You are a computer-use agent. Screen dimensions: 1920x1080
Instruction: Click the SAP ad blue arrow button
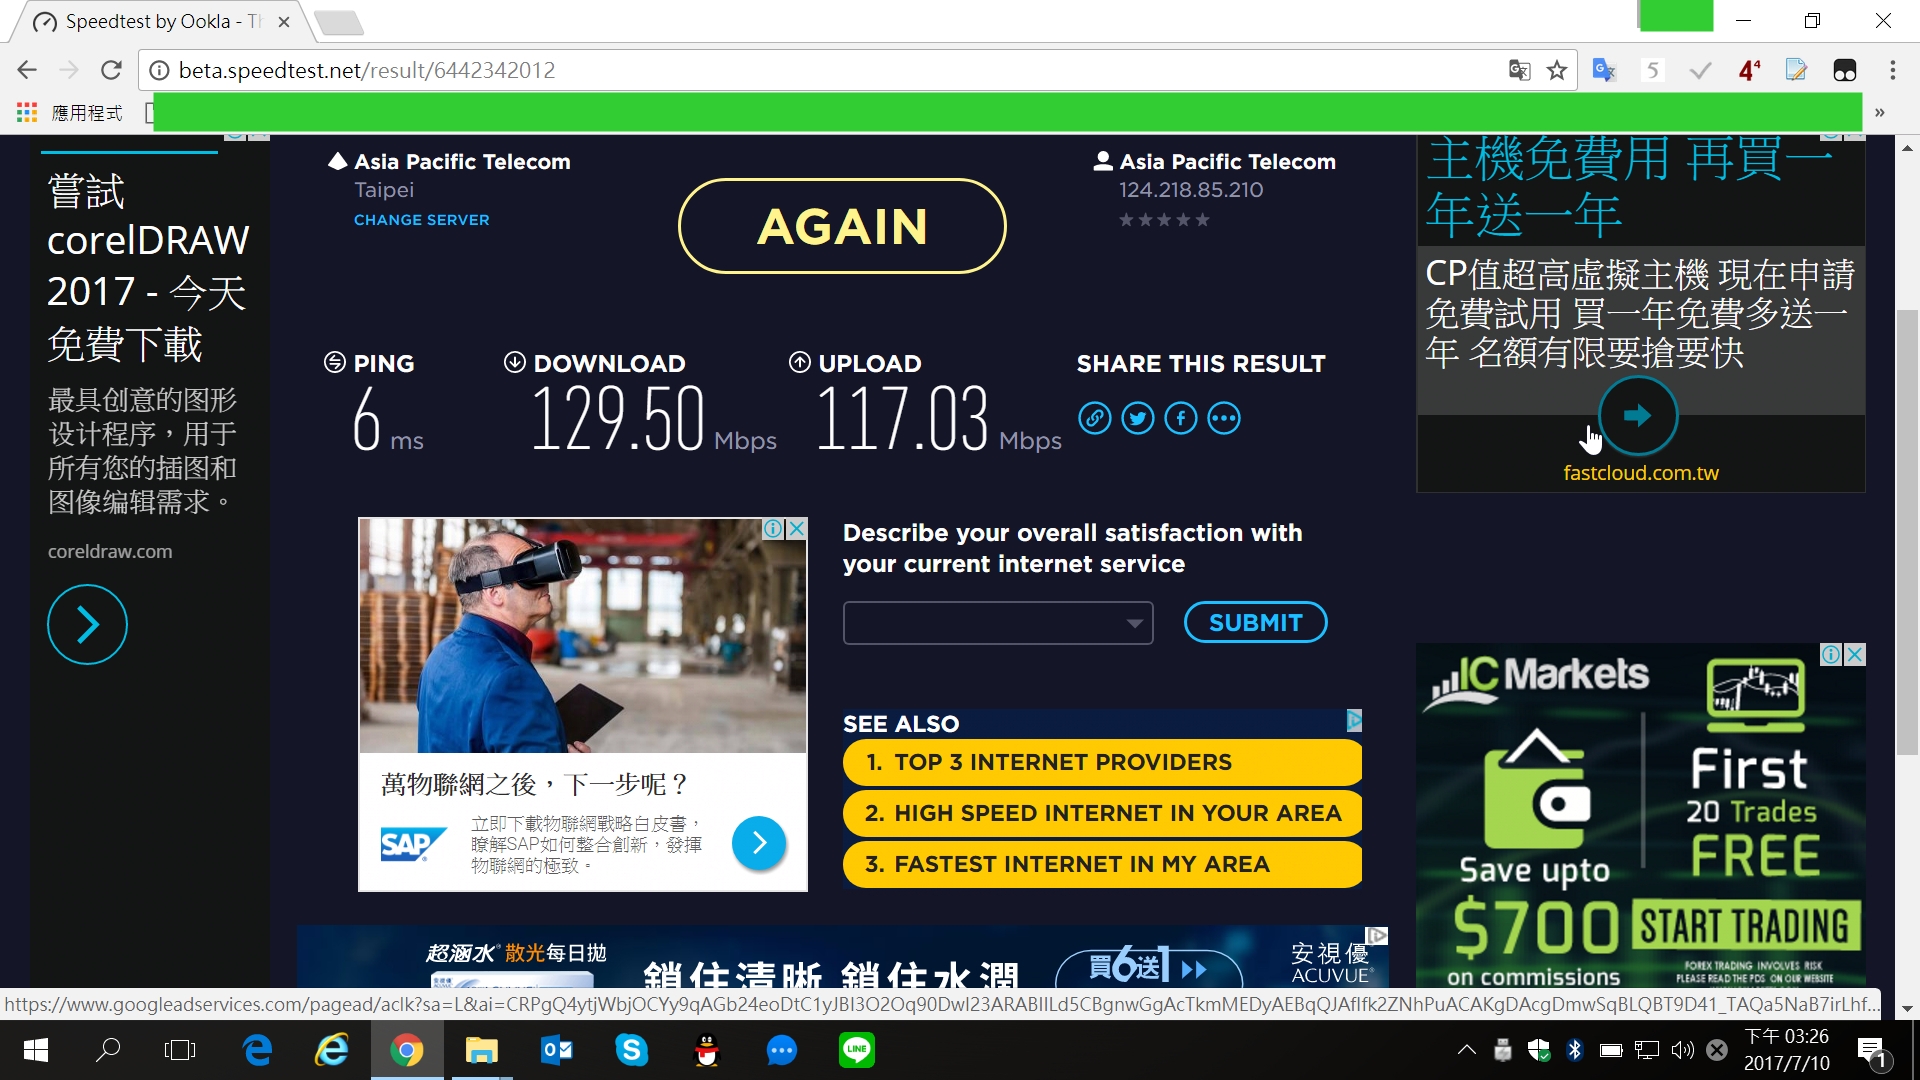[x=759, y=843]
